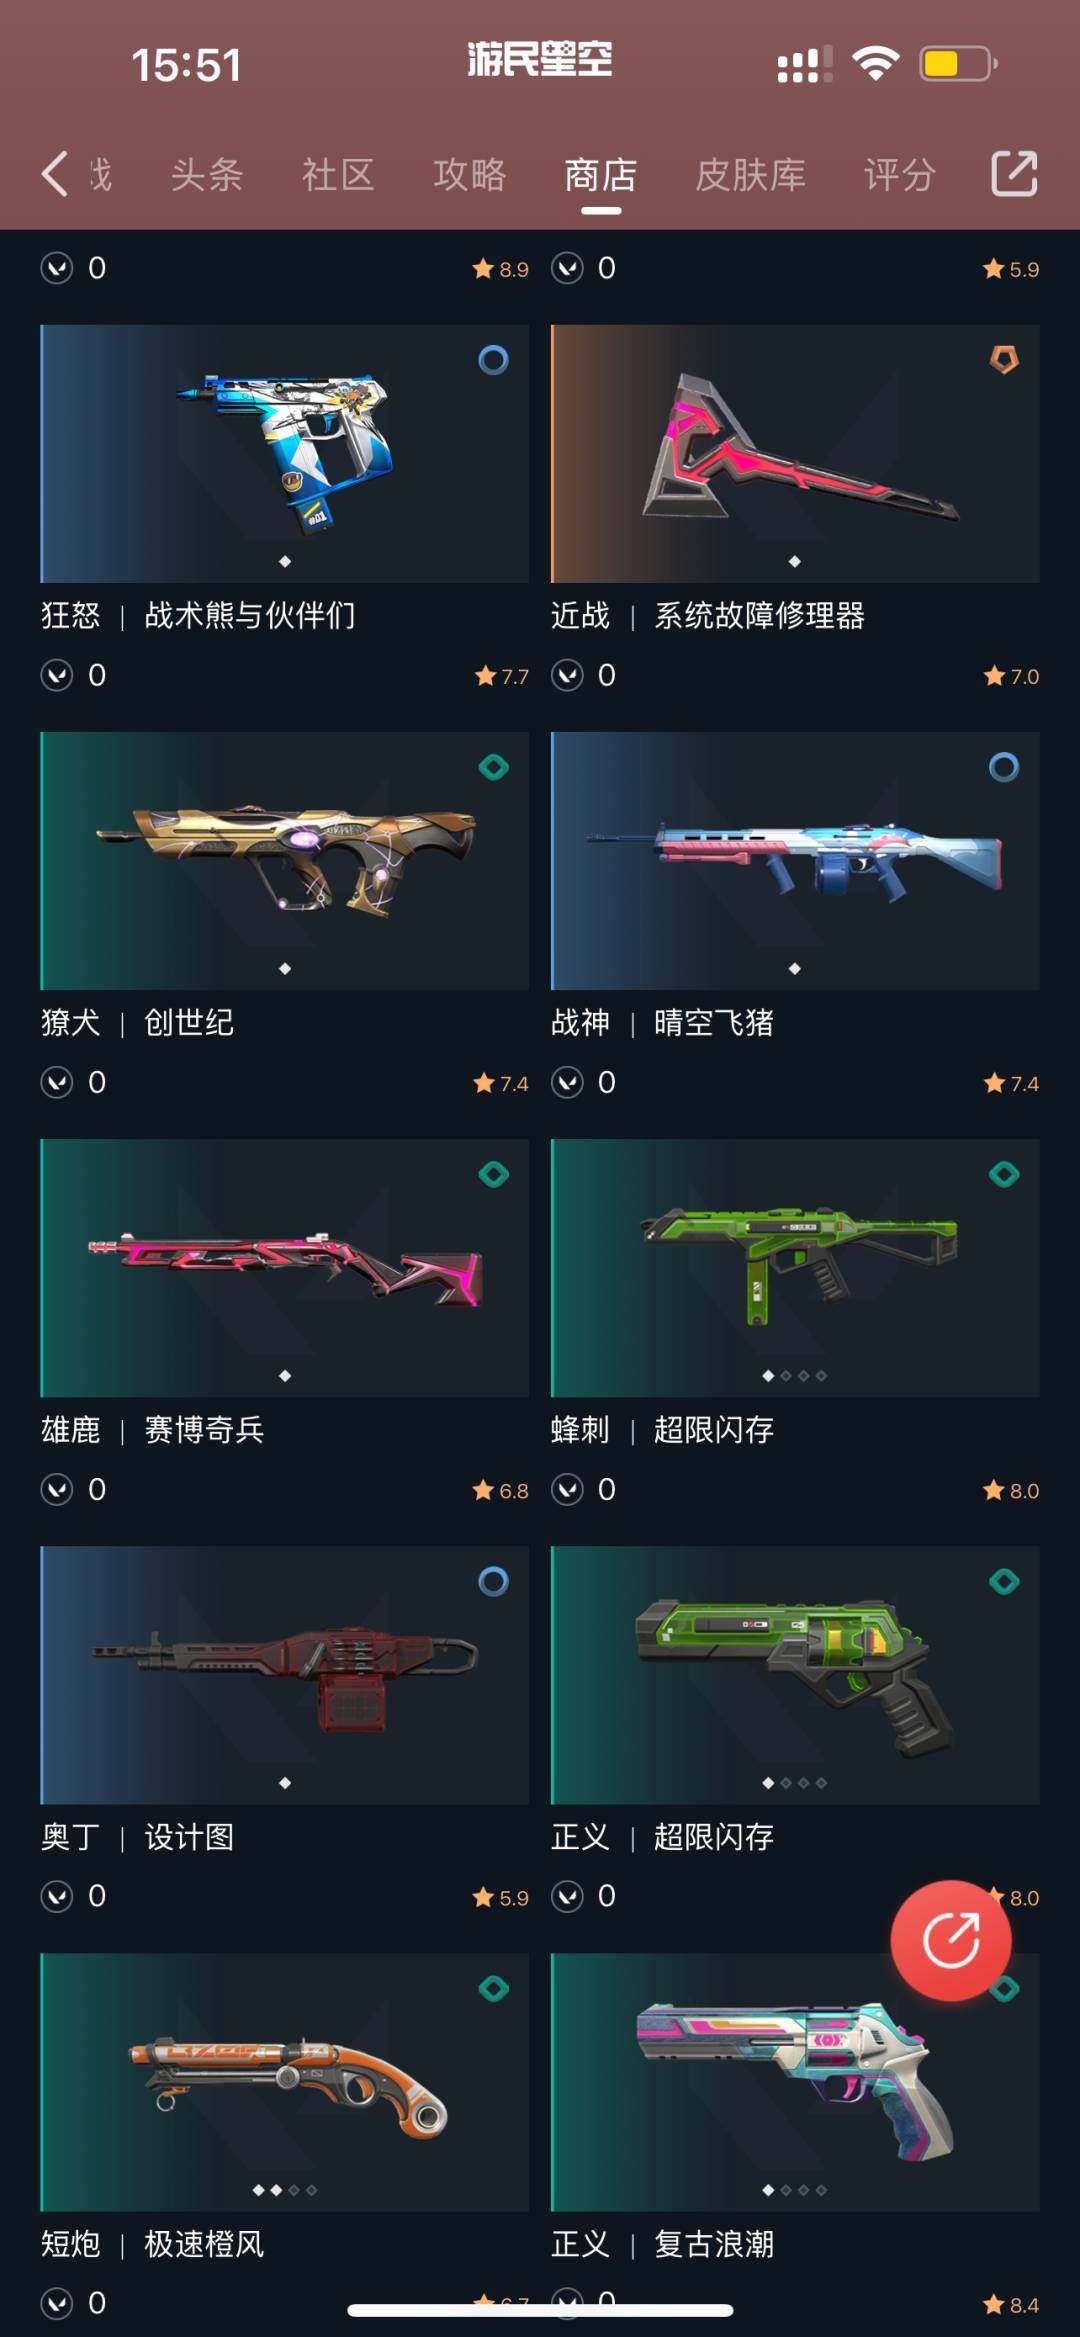Viewport: 1080px width, 2337px height.
Task: Tap the star rating 8.0 under 蜂刺 超限闪存
Action: coord(1011,1491)
